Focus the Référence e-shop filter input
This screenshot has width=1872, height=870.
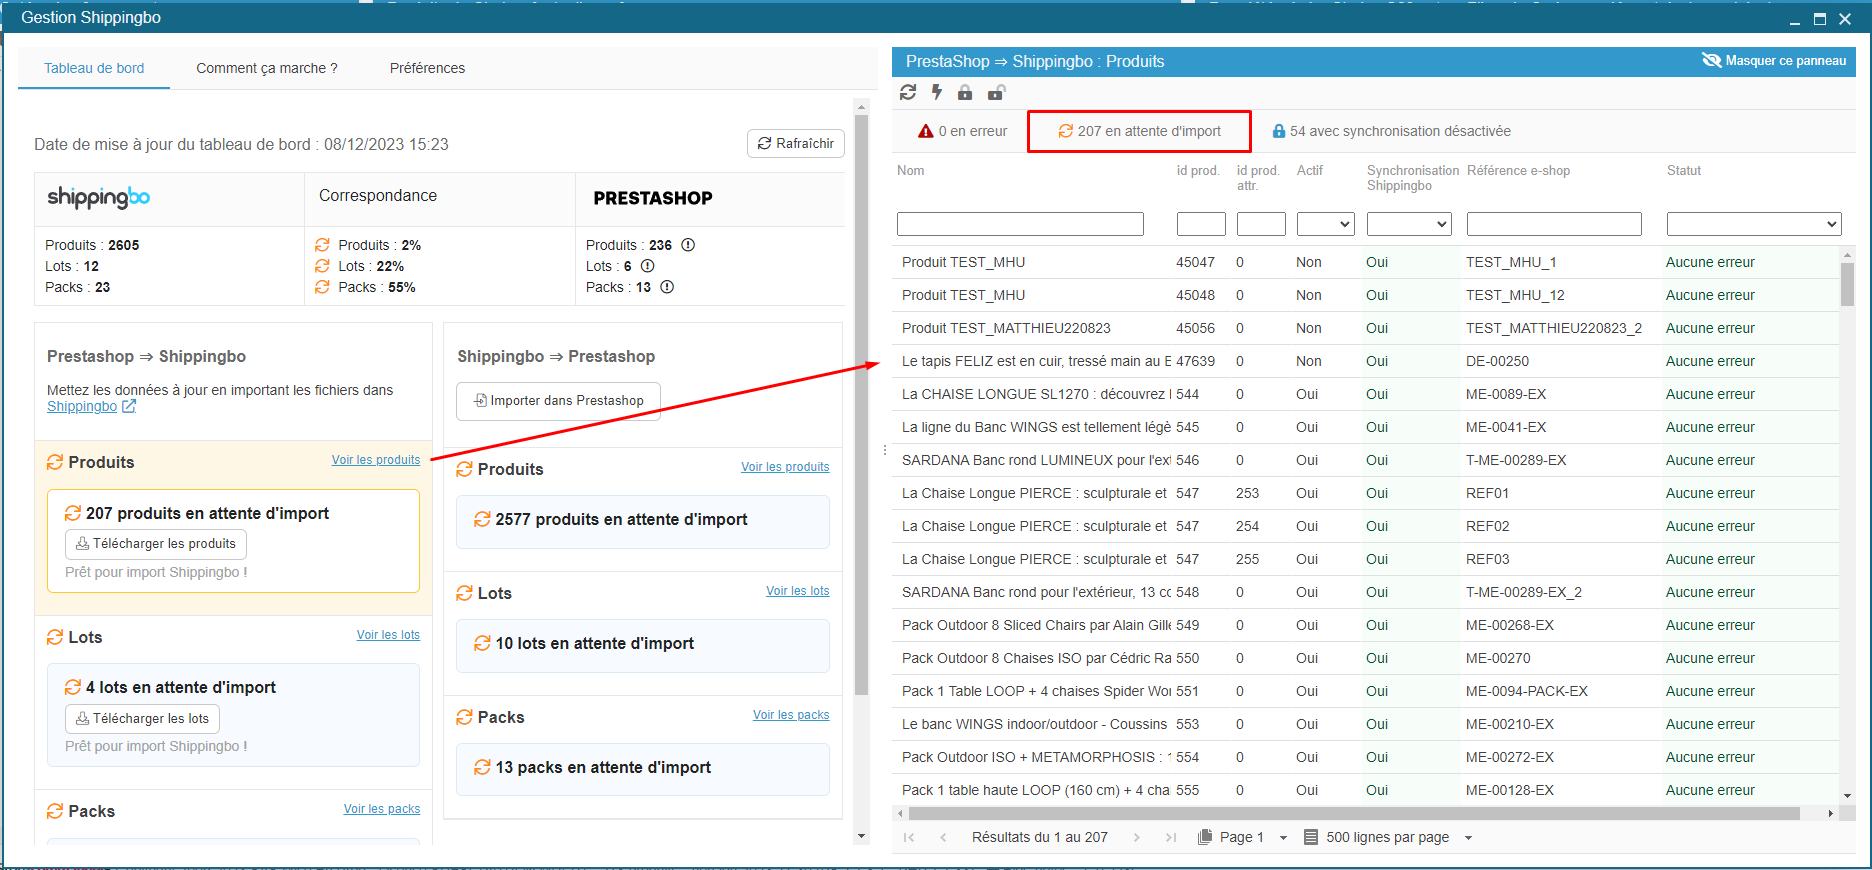point(1554,224)
